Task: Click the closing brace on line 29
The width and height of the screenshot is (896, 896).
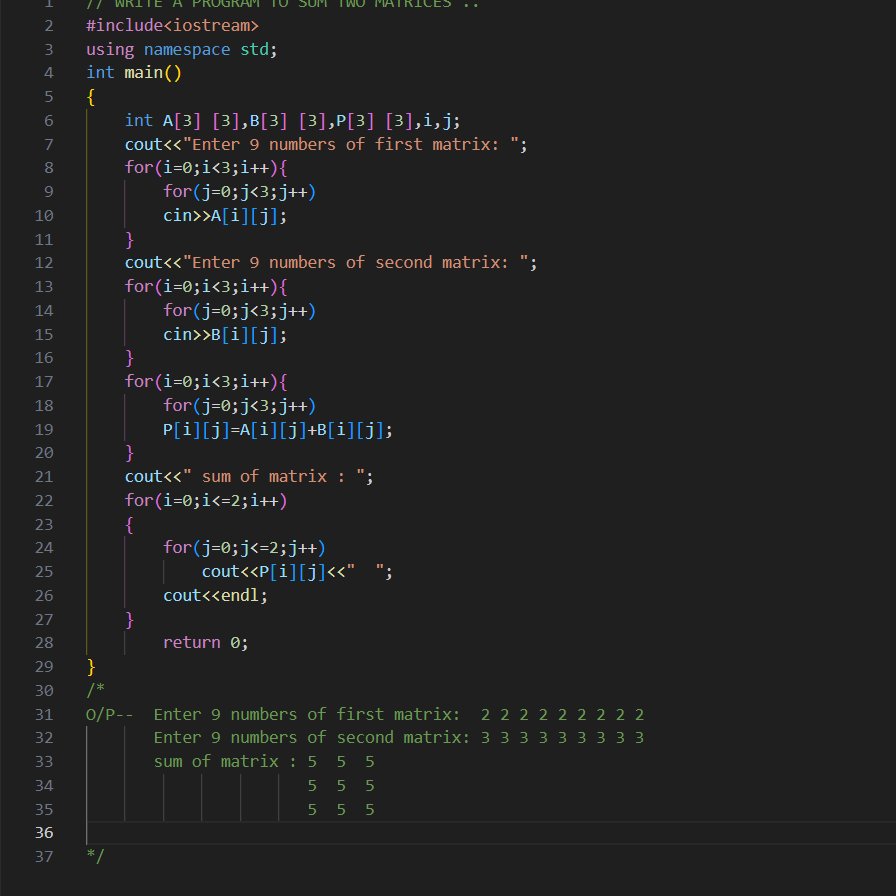Action: (x=89, y=666)
